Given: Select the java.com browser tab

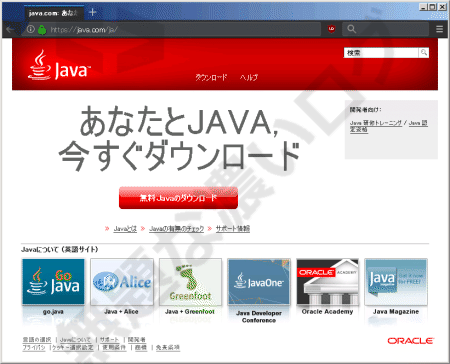Looking at the screenshot, I should [53, 13].
